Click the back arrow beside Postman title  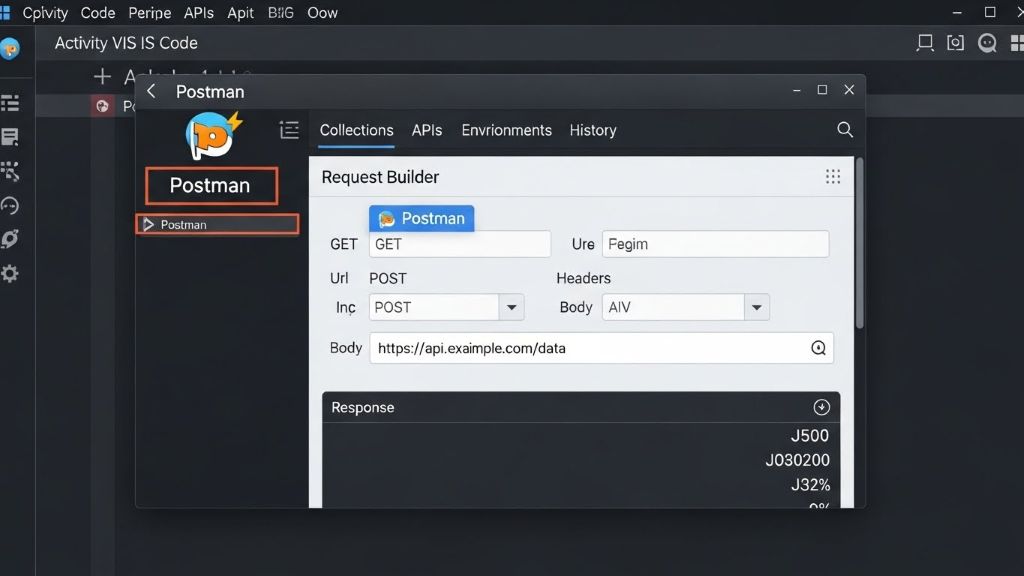coord(152,91)
